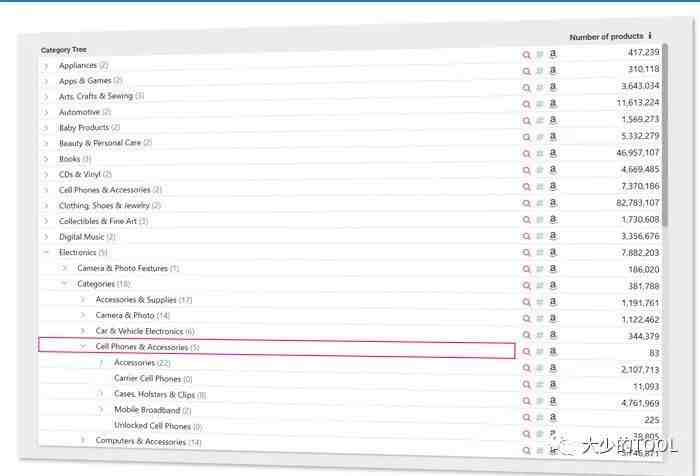The height and width of the screenshot is (476, 700).
Task: Expand the Appliances category
Action: click(46, 67)
